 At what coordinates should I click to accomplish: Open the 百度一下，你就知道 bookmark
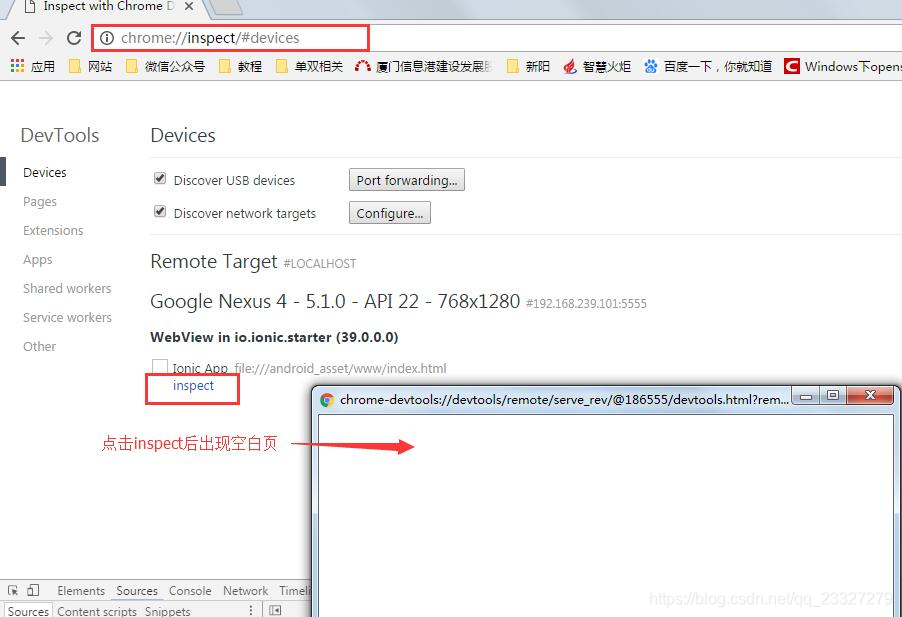(x=708, y=66)
